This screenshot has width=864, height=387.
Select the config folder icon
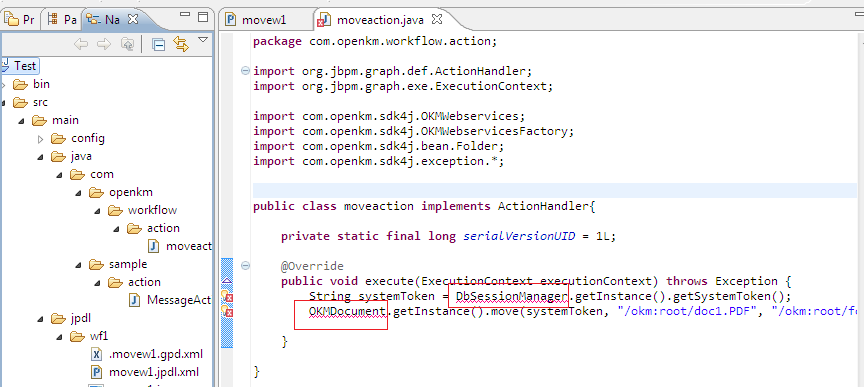tap(58, 138)
